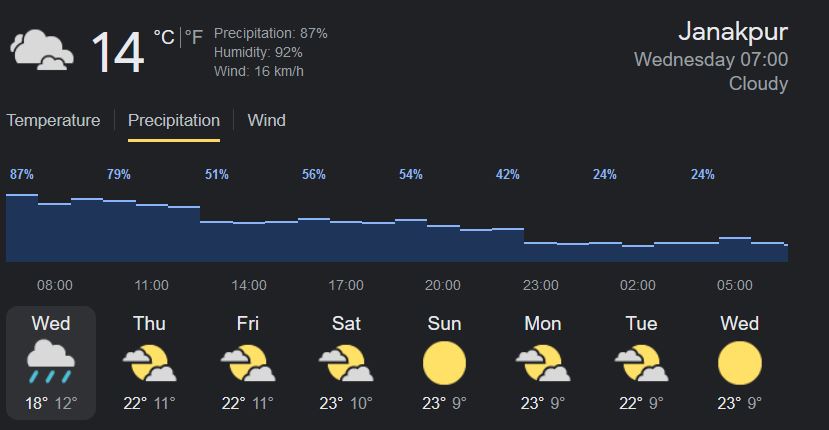
Task: Open the Temperature tab
Action: 53,120
